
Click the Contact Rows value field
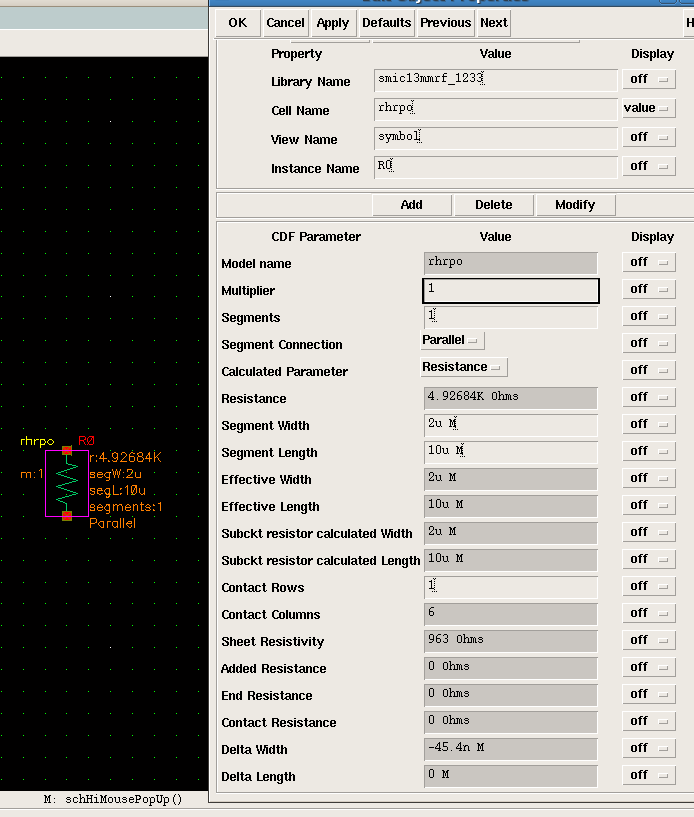[511, 587]
